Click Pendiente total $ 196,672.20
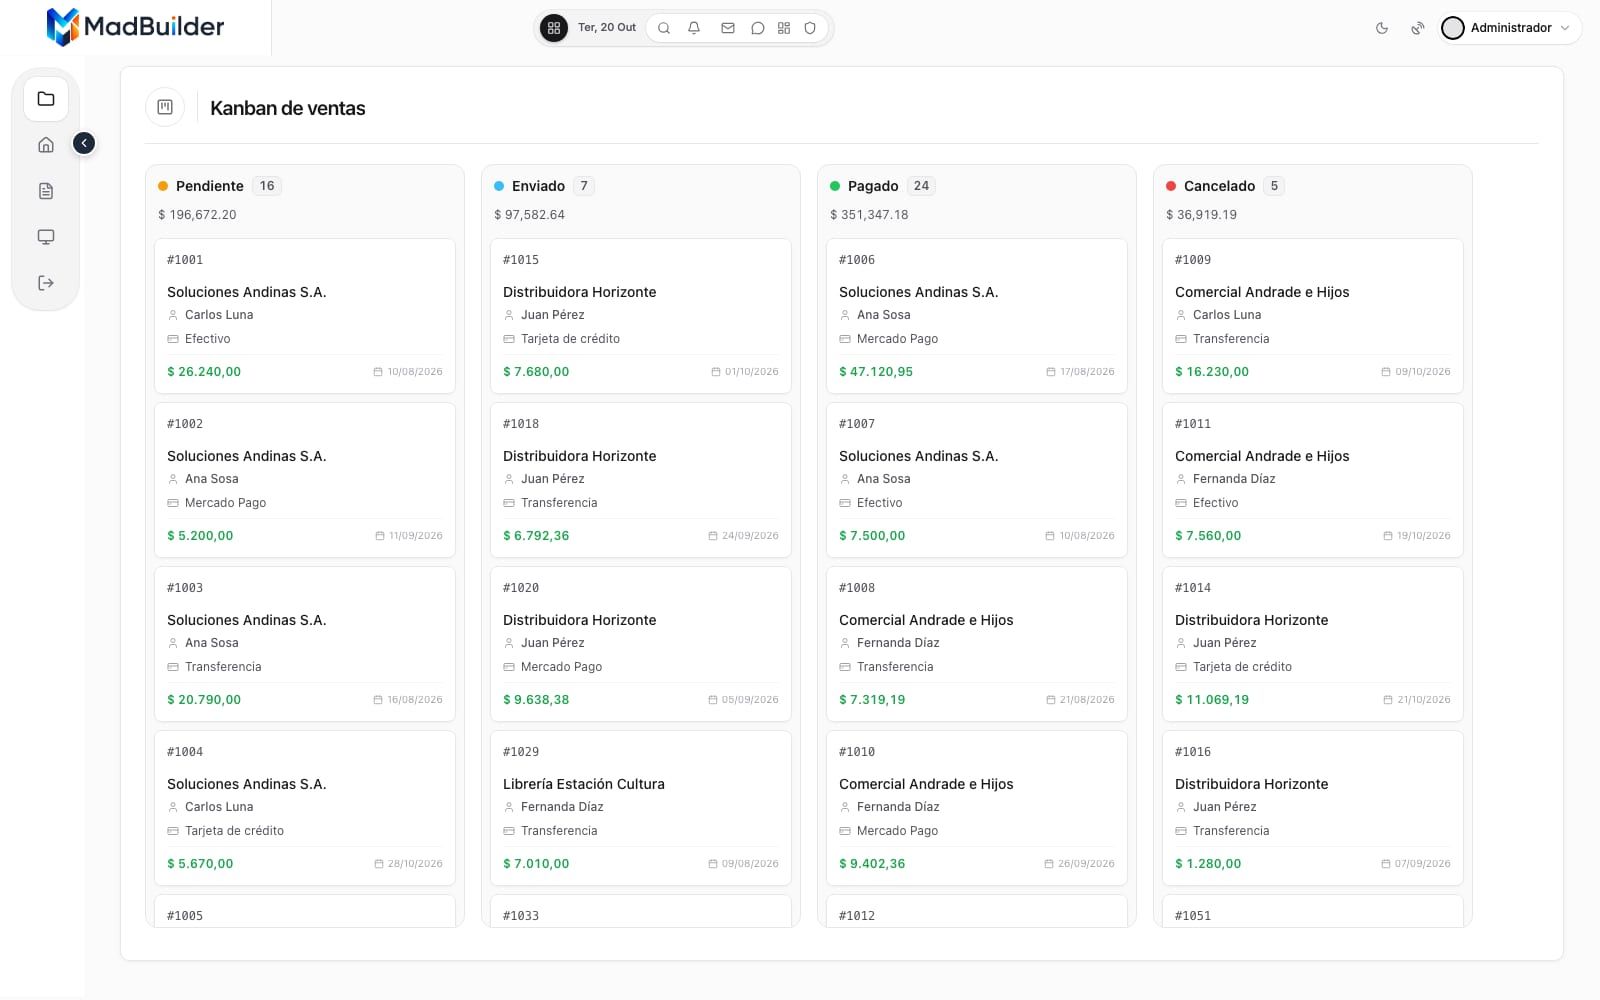 197,215
